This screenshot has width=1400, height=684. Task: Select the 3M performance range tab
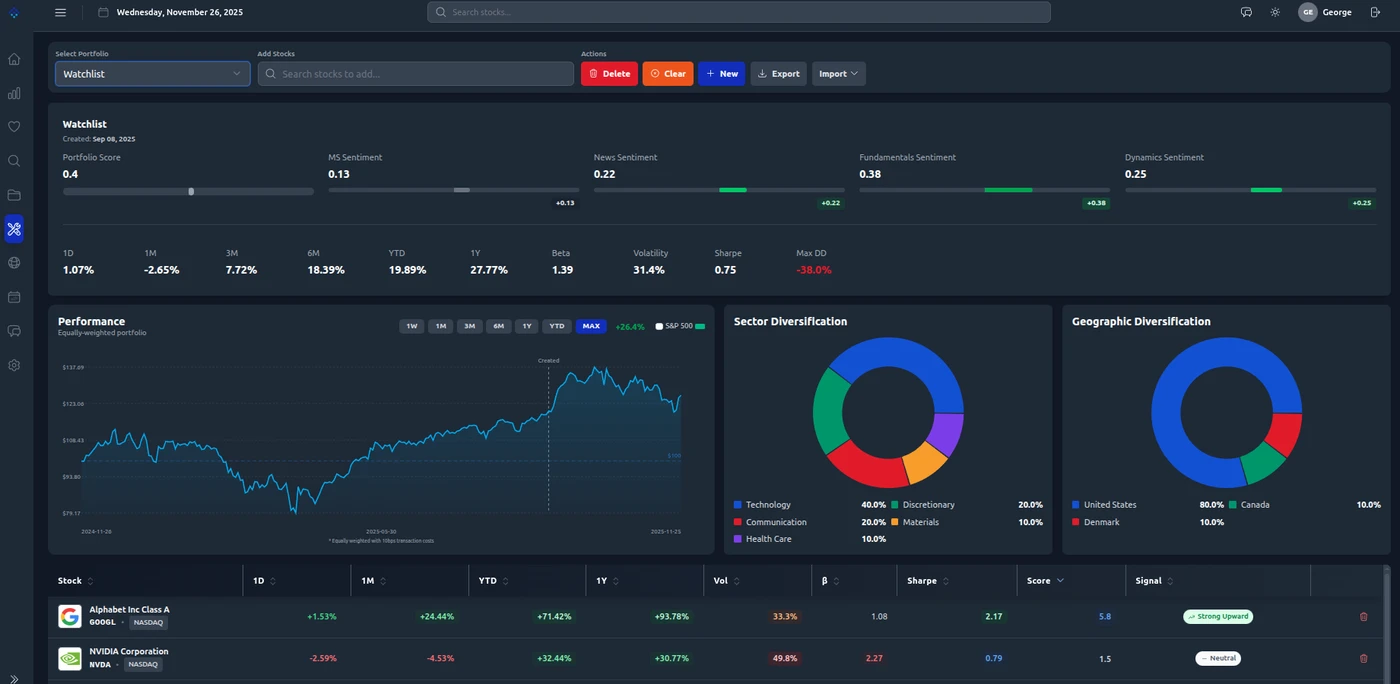pyautogui.click(x=469, y=326)
